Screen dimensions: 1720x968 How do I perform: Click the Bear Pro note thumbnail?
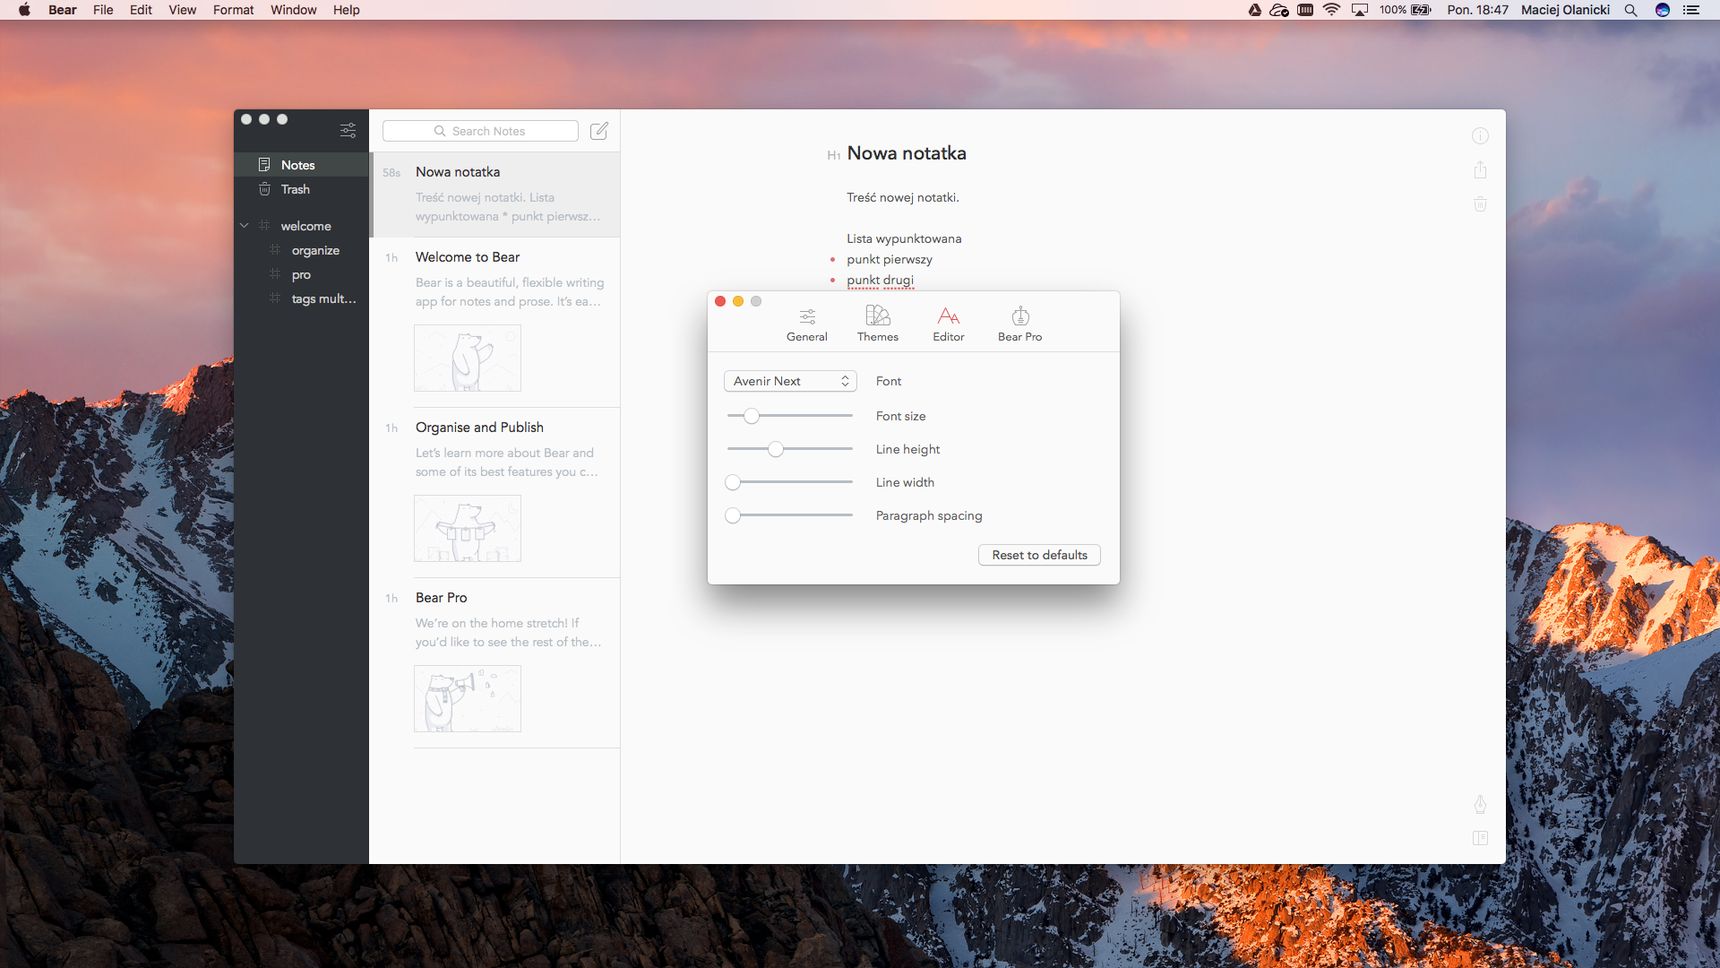point(467,698)
